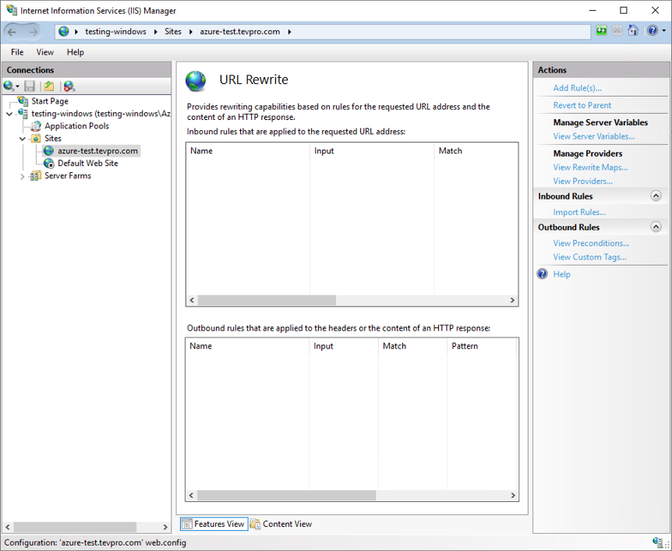Click View Server Variables... link
The image size is (672, 551).
[x=594, y=136]
